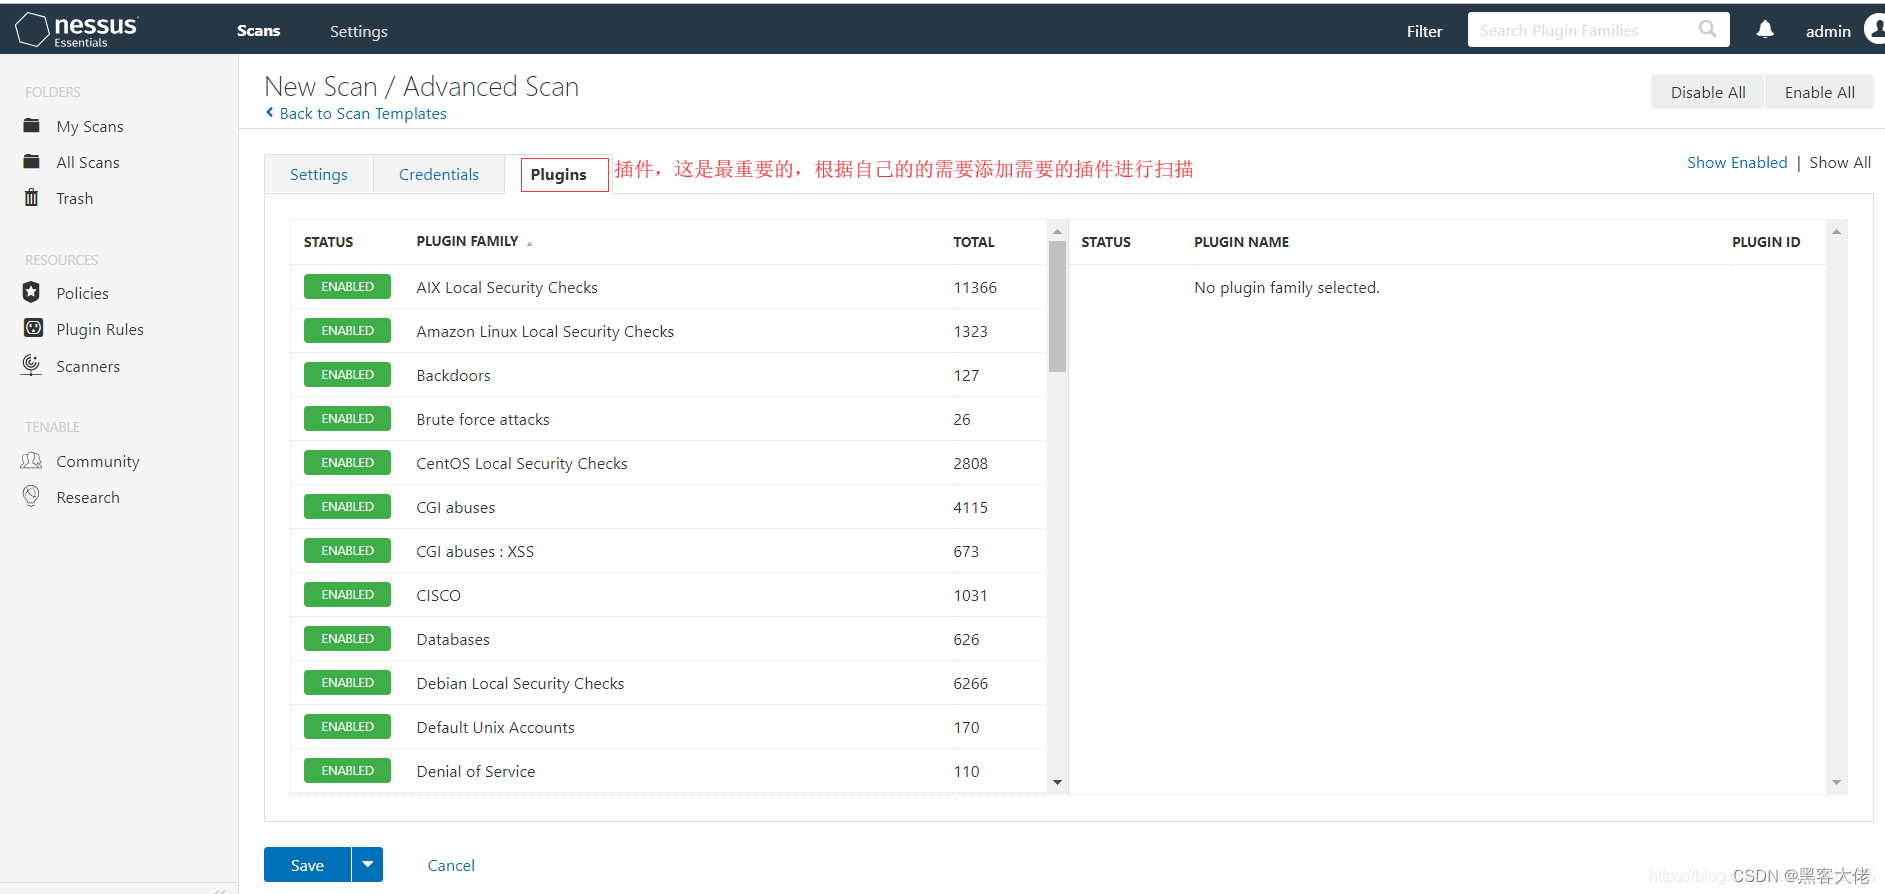1885x894 pixels.
Task: Click the Show All link
Action: point(1840,162)
